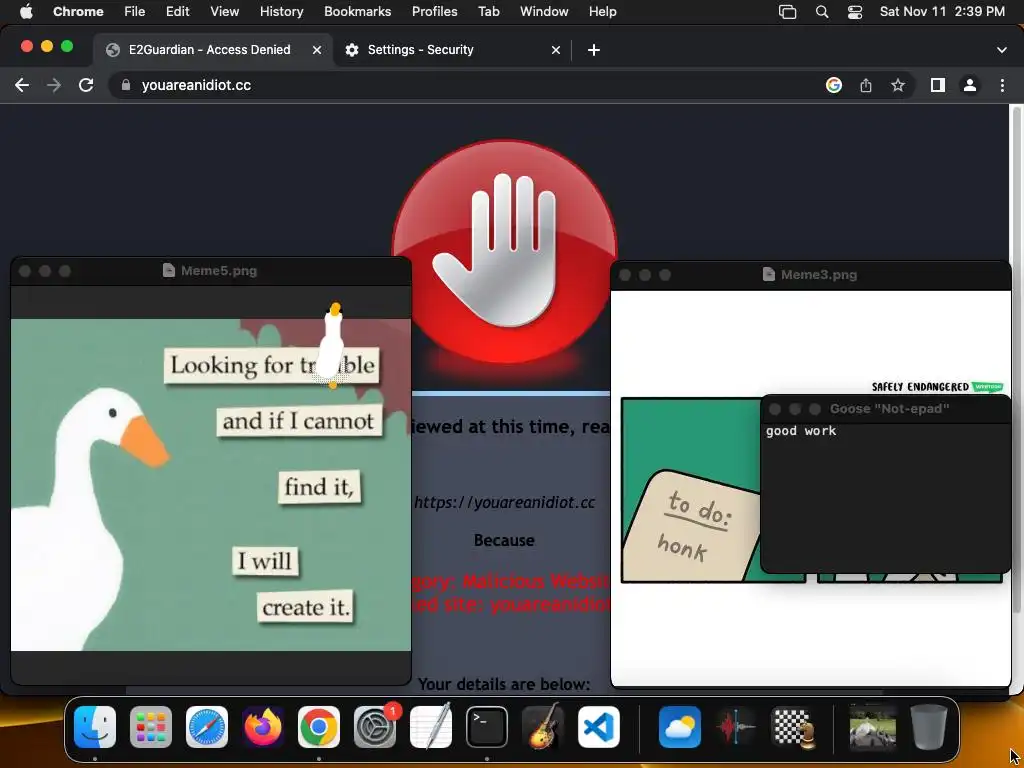Open the Edit menu
This screenshot has height=768, width=1024.
click(177, 12)
